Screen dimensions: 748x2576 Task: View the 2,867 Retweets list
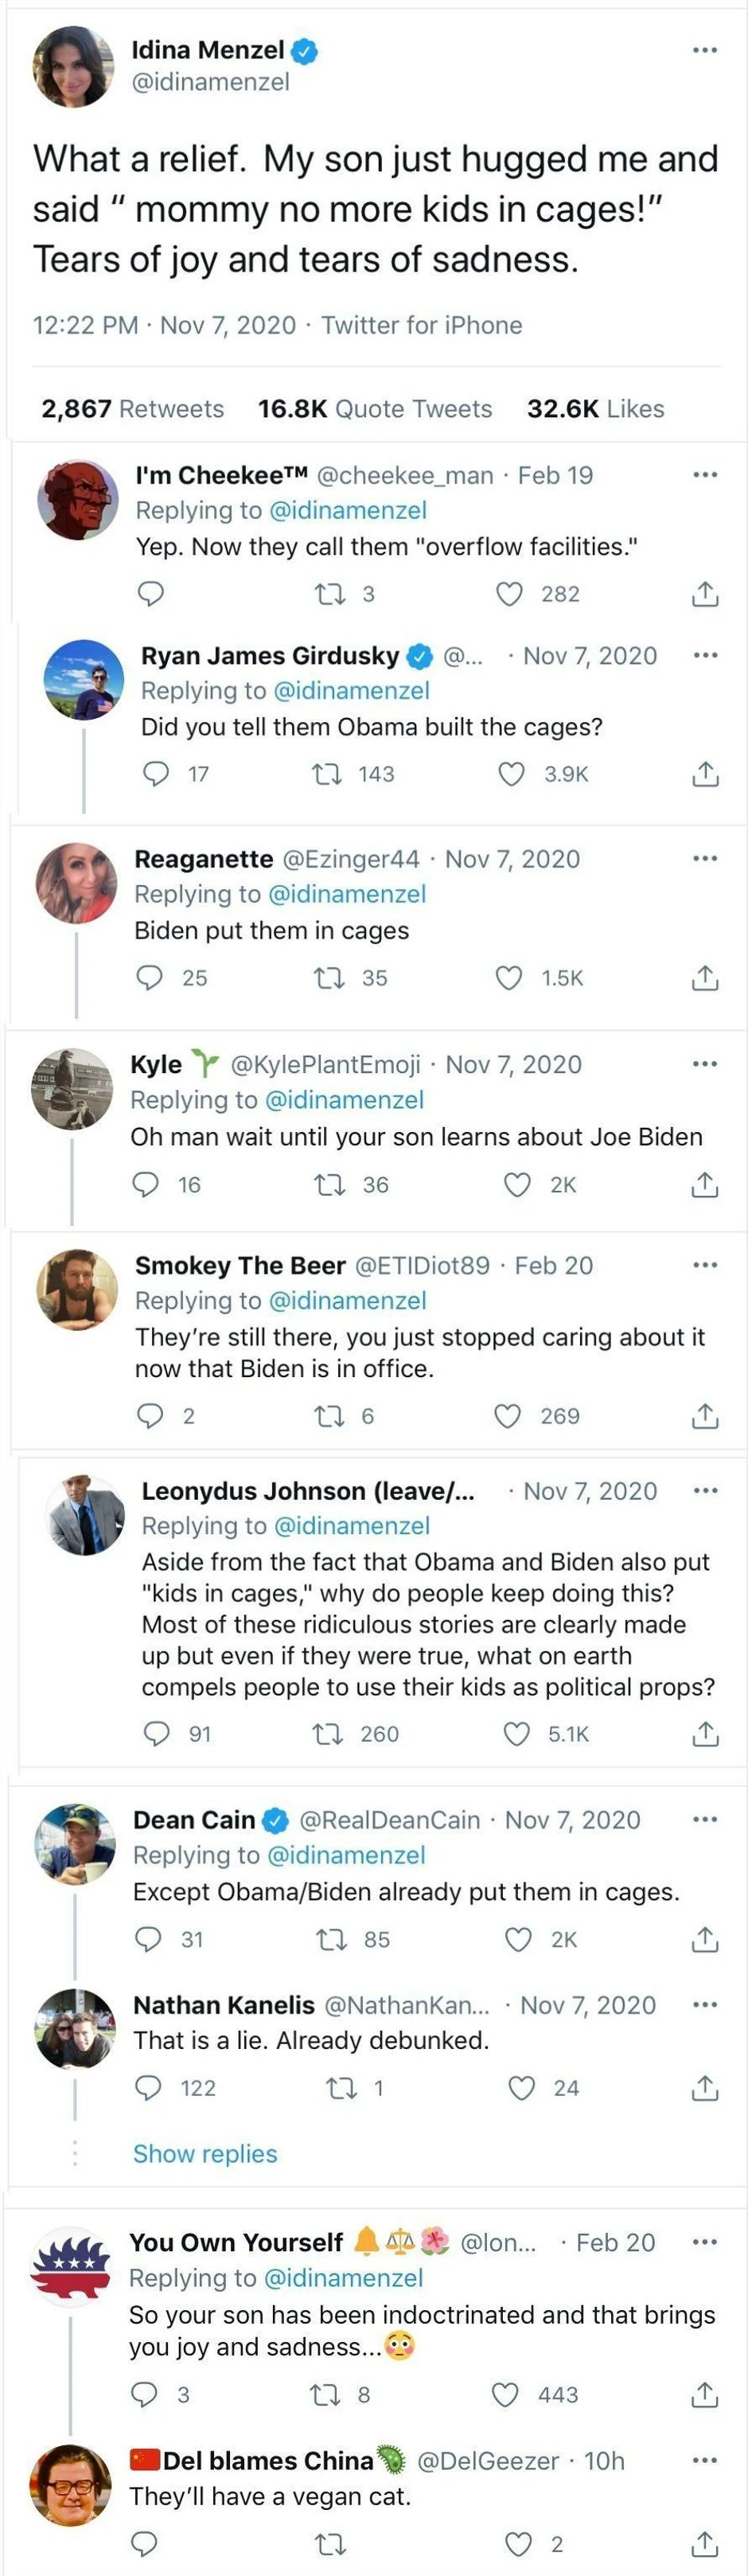tap(133, 409)
